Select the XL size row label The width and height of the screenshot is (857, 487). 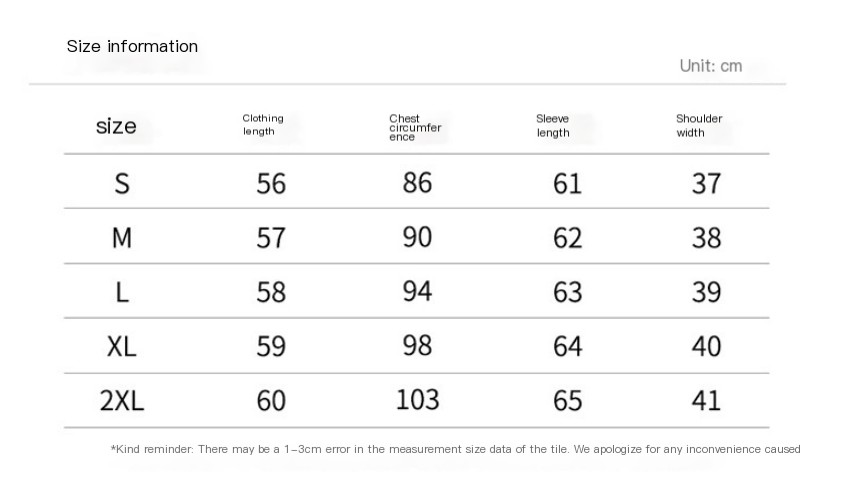(121, 347)
